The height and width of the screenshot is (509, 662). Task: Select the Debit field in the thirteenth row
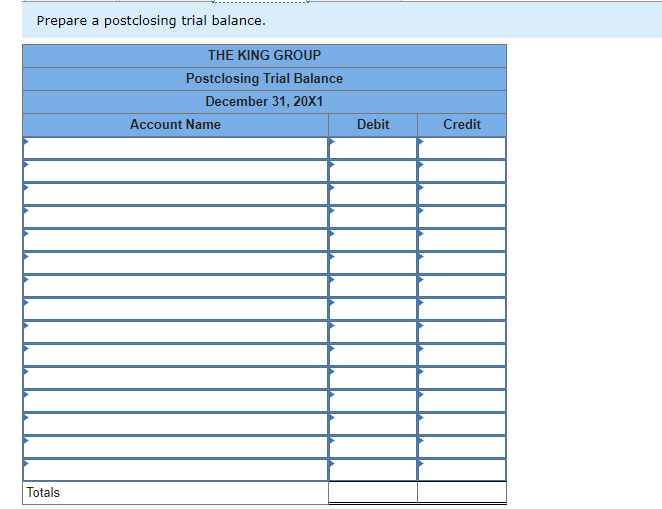pos(373,424)
